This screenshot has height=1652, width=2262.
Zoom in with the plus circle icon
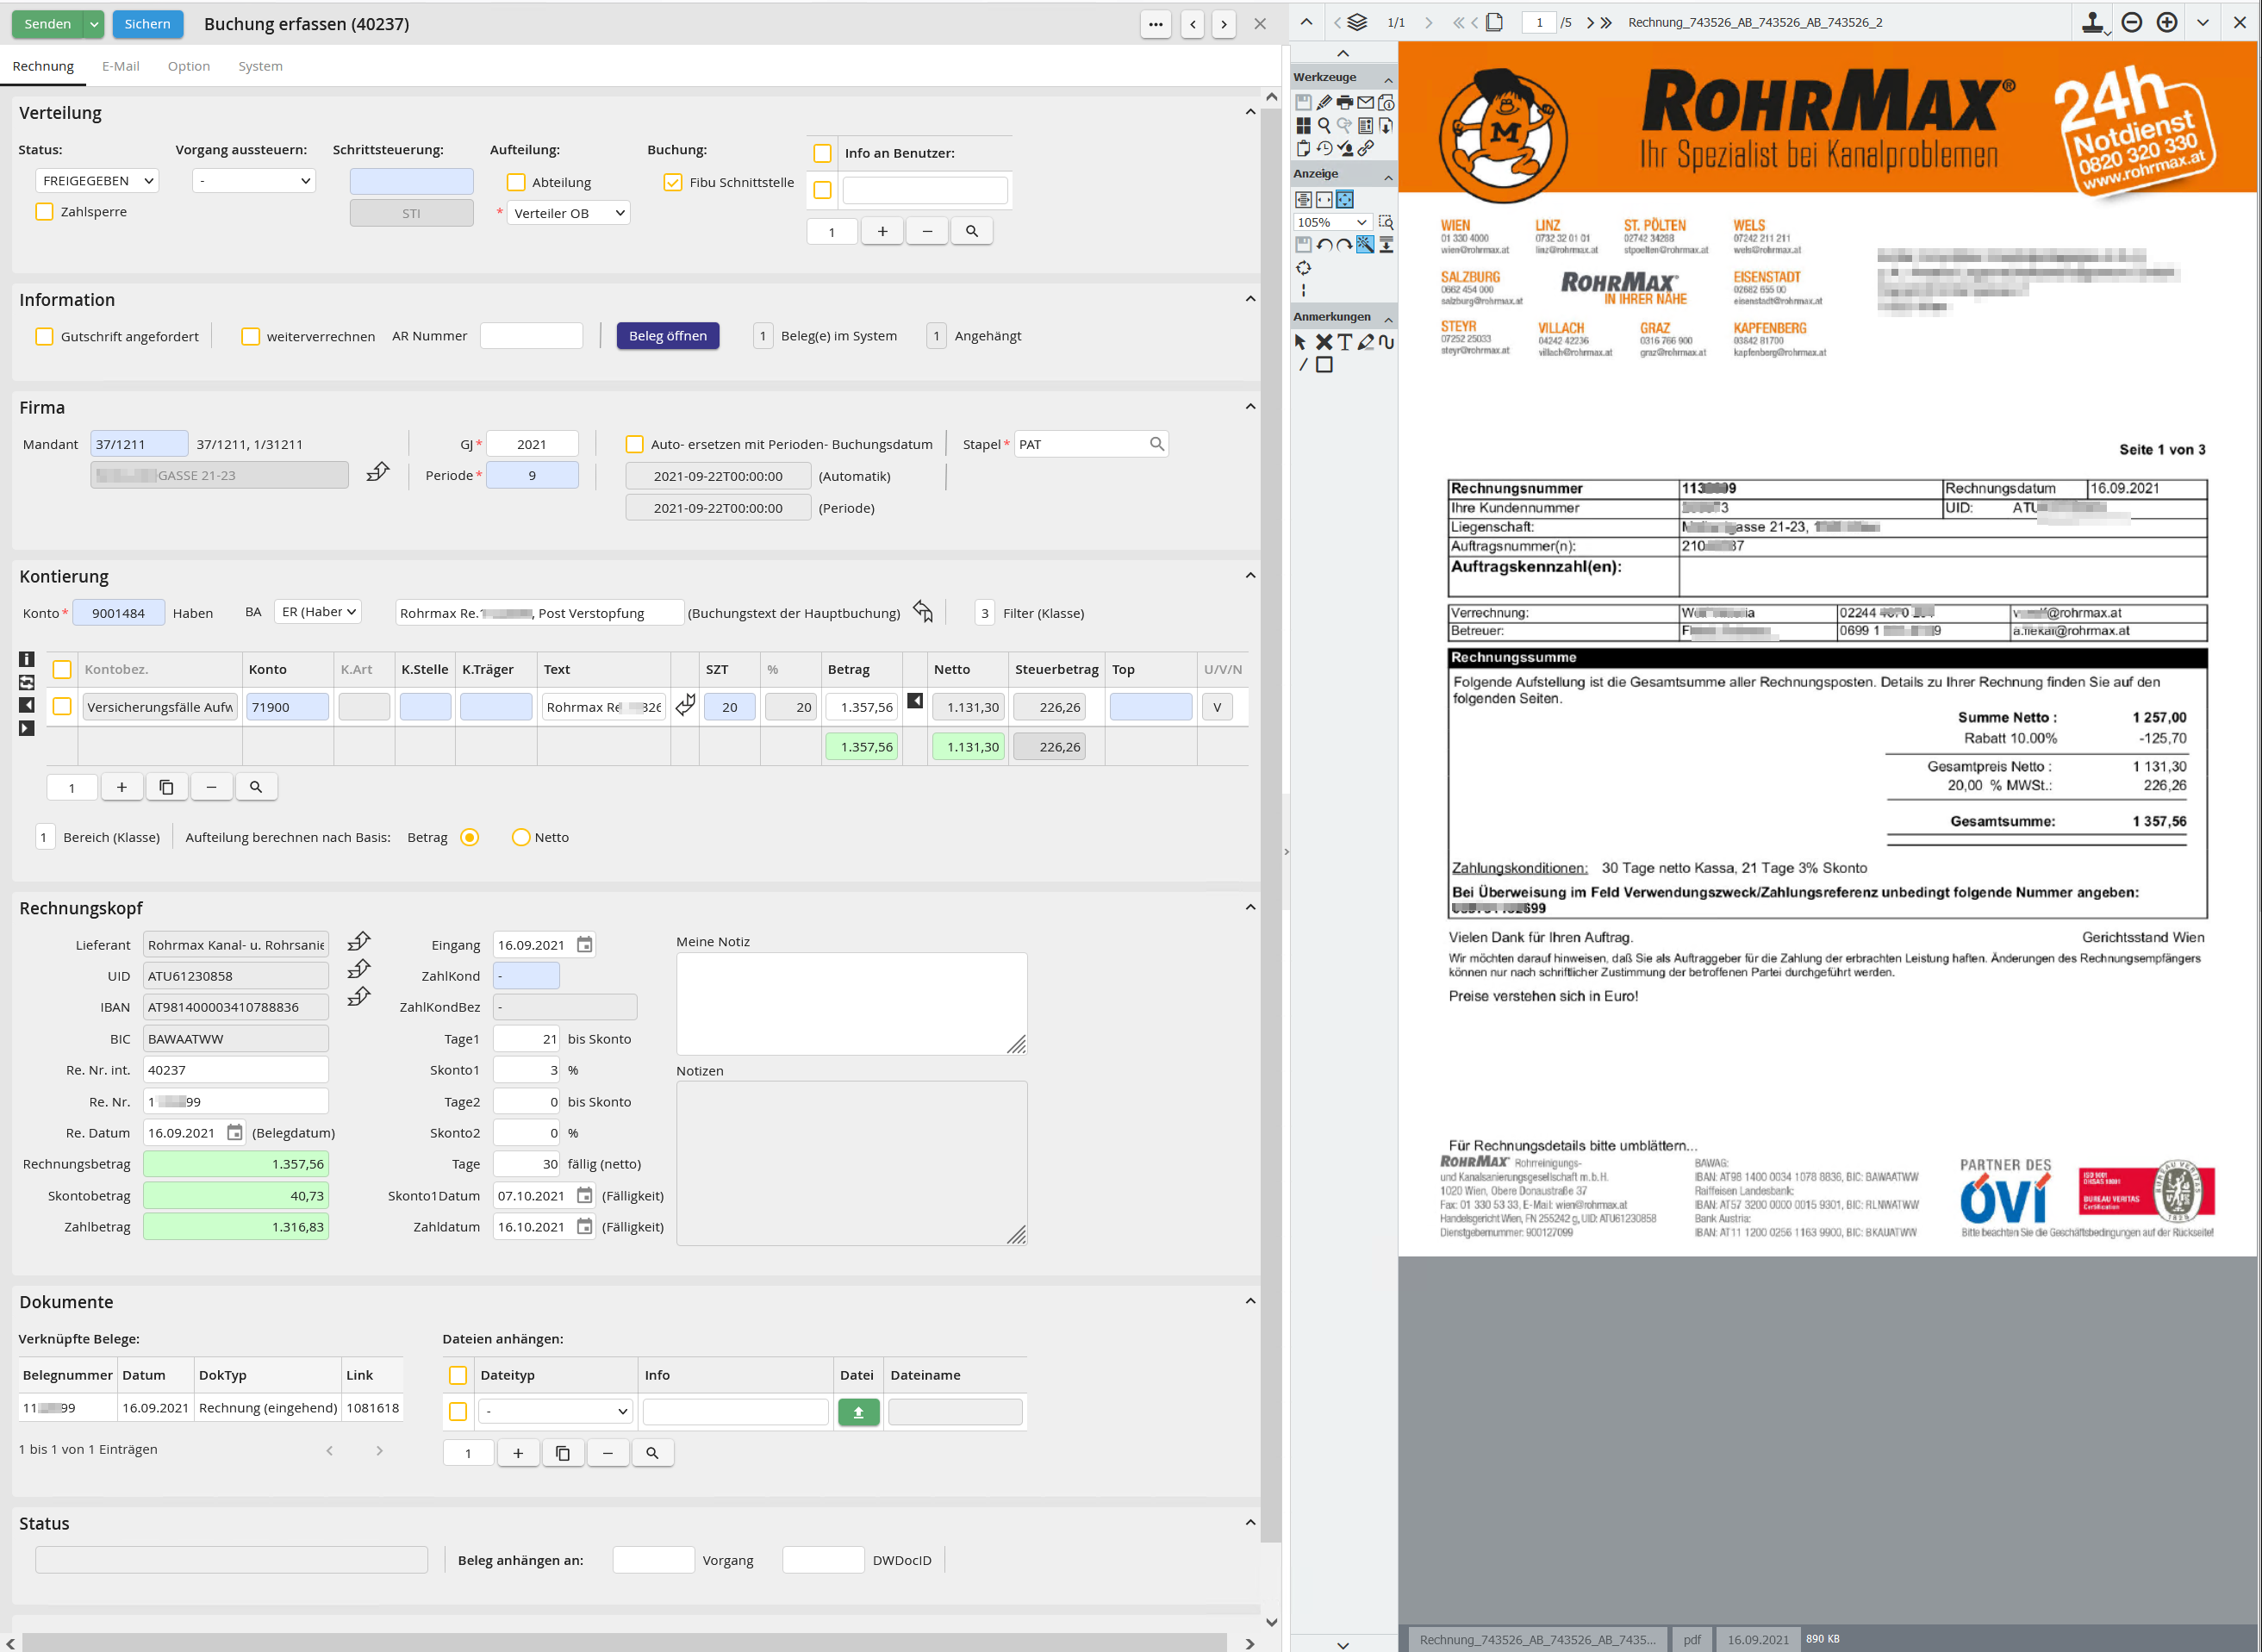click(x=2167, y=22)
